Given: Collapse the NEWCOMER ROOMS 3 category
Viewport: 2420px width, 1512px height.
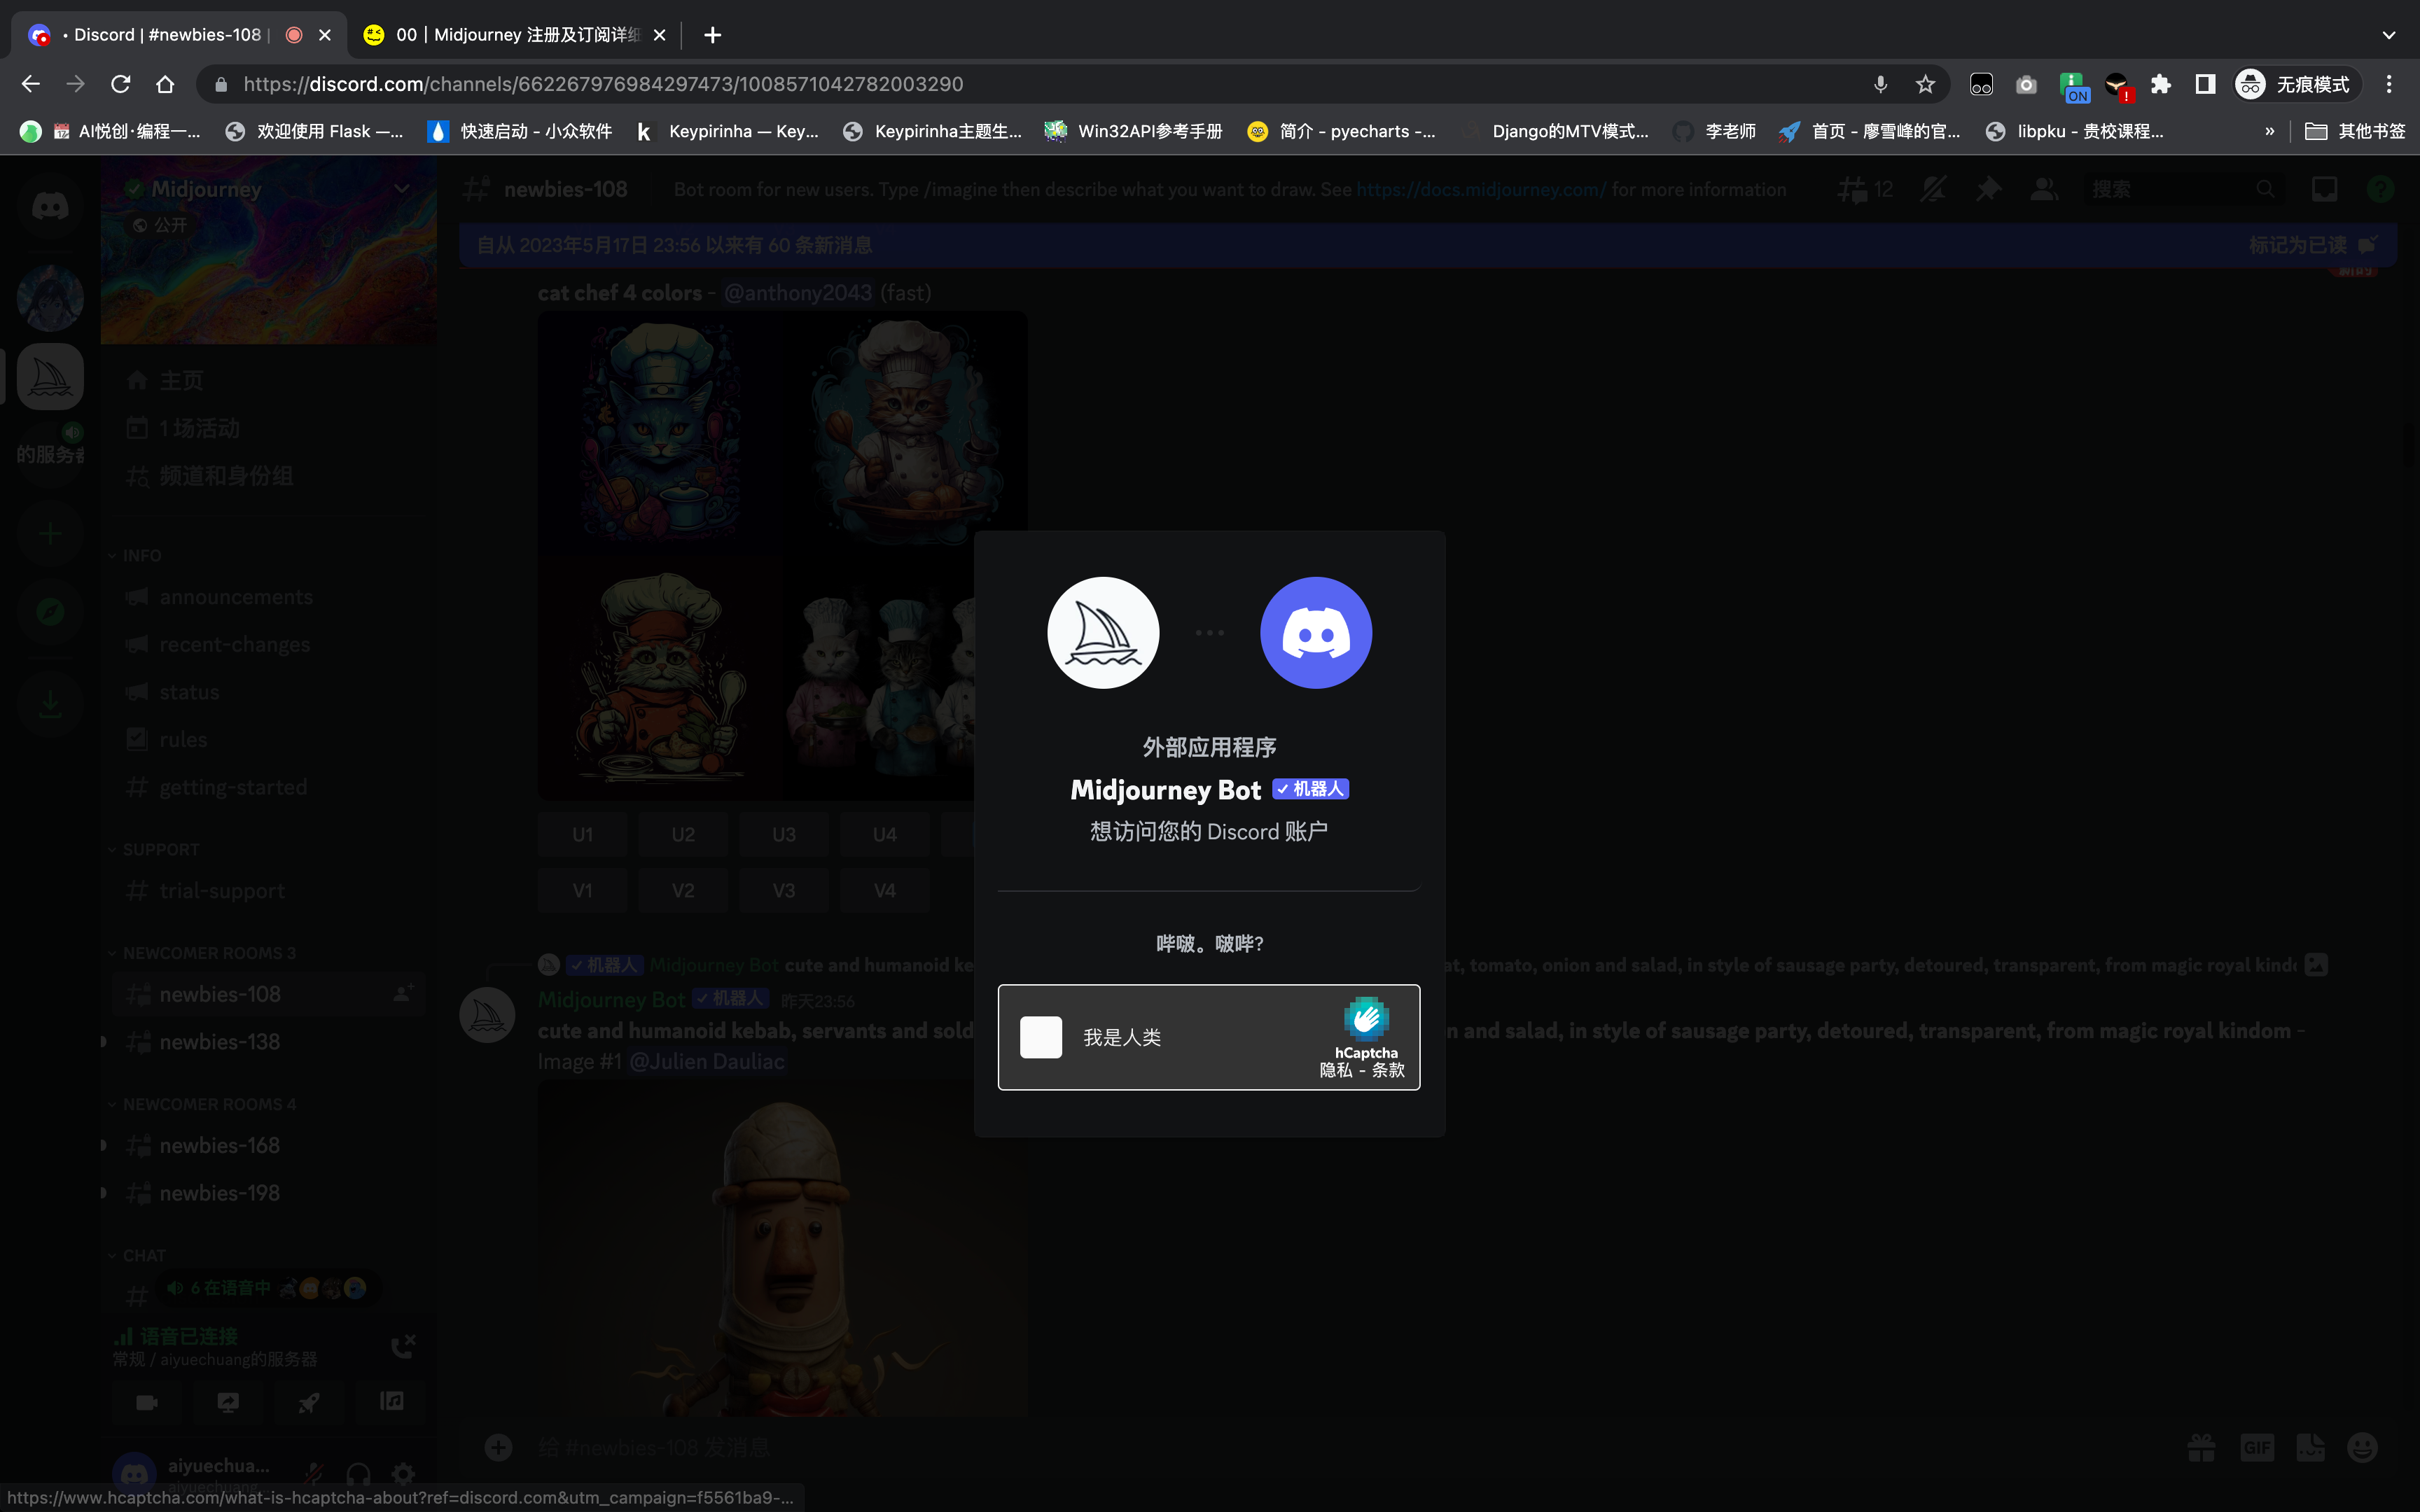Looking at the screenshot, I should coord(201,953).
